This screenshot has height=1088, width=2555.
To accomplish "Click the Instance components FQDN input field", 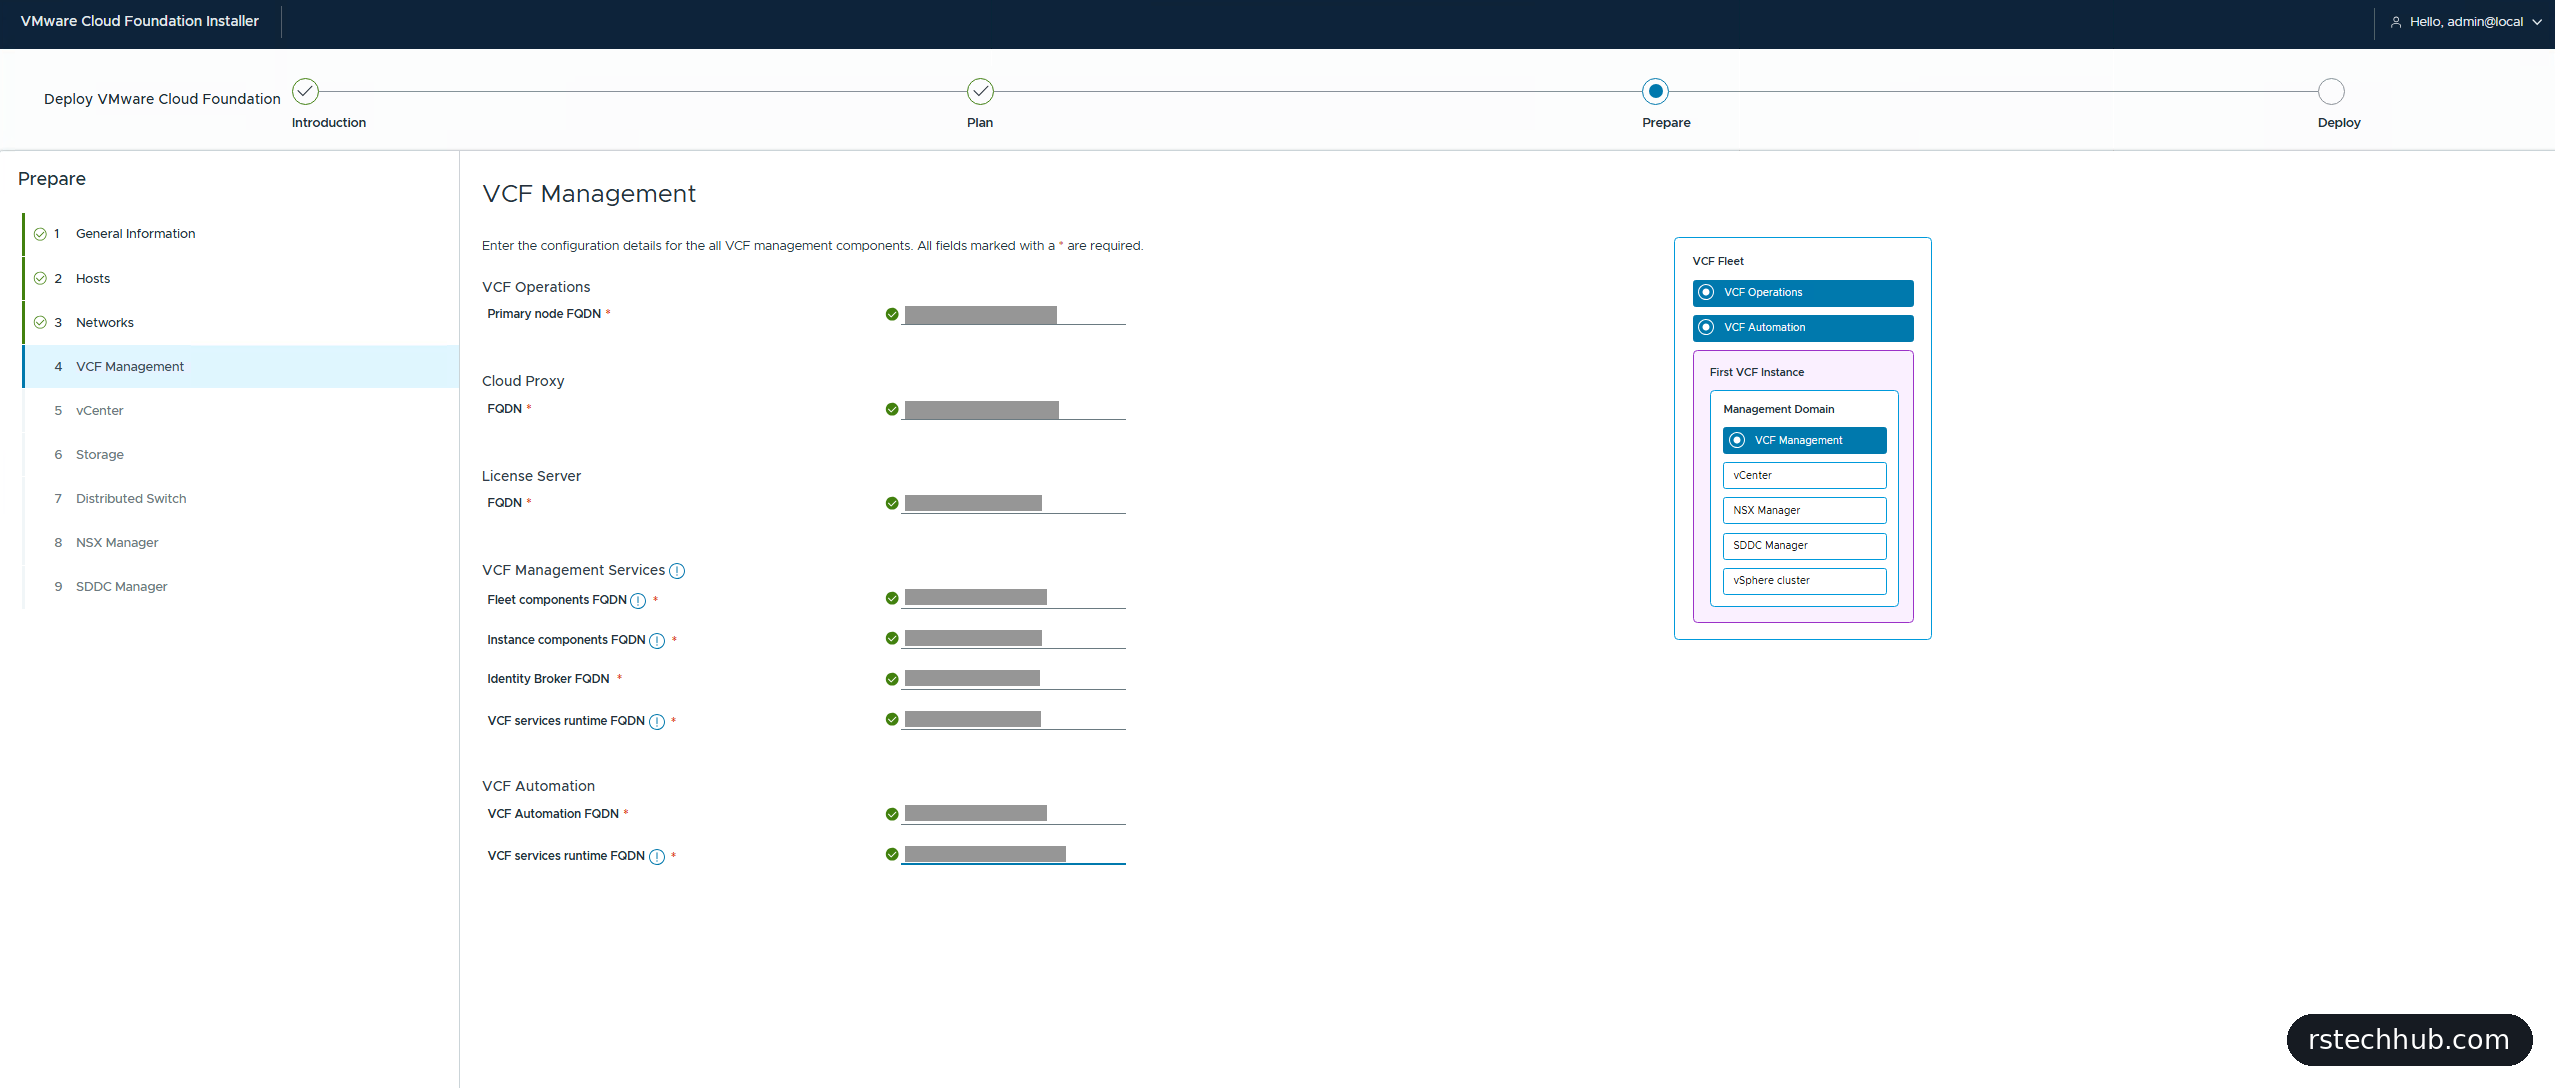I will tap(1013, 638).
